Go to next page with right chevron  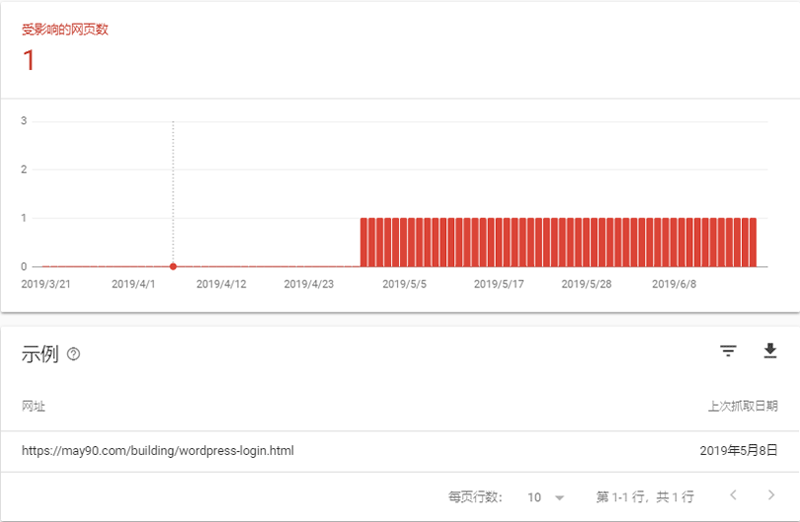[771, 495]
